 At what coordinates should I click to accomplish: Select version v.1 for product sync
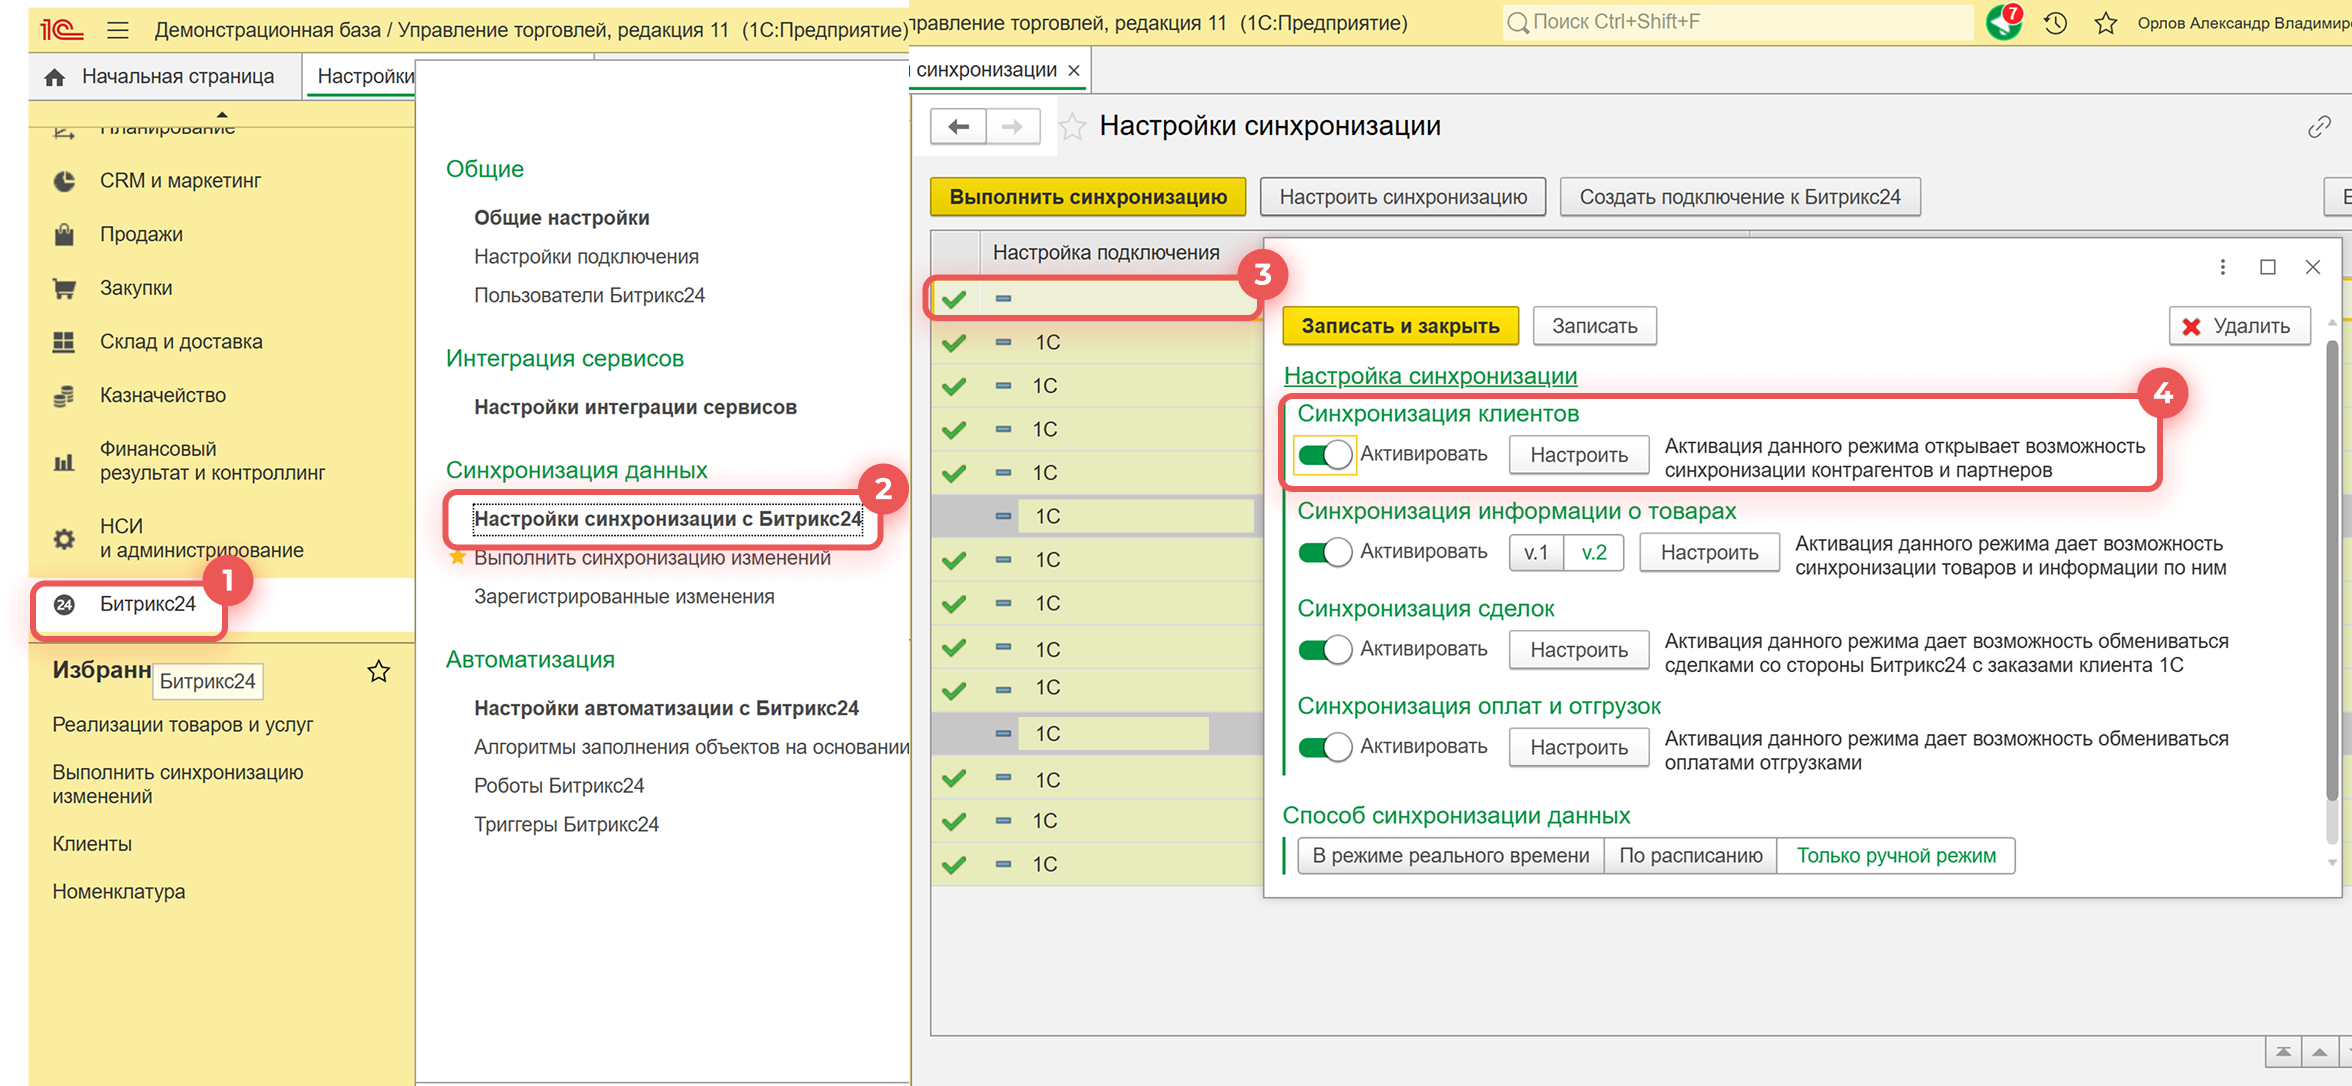(1536, 553)
